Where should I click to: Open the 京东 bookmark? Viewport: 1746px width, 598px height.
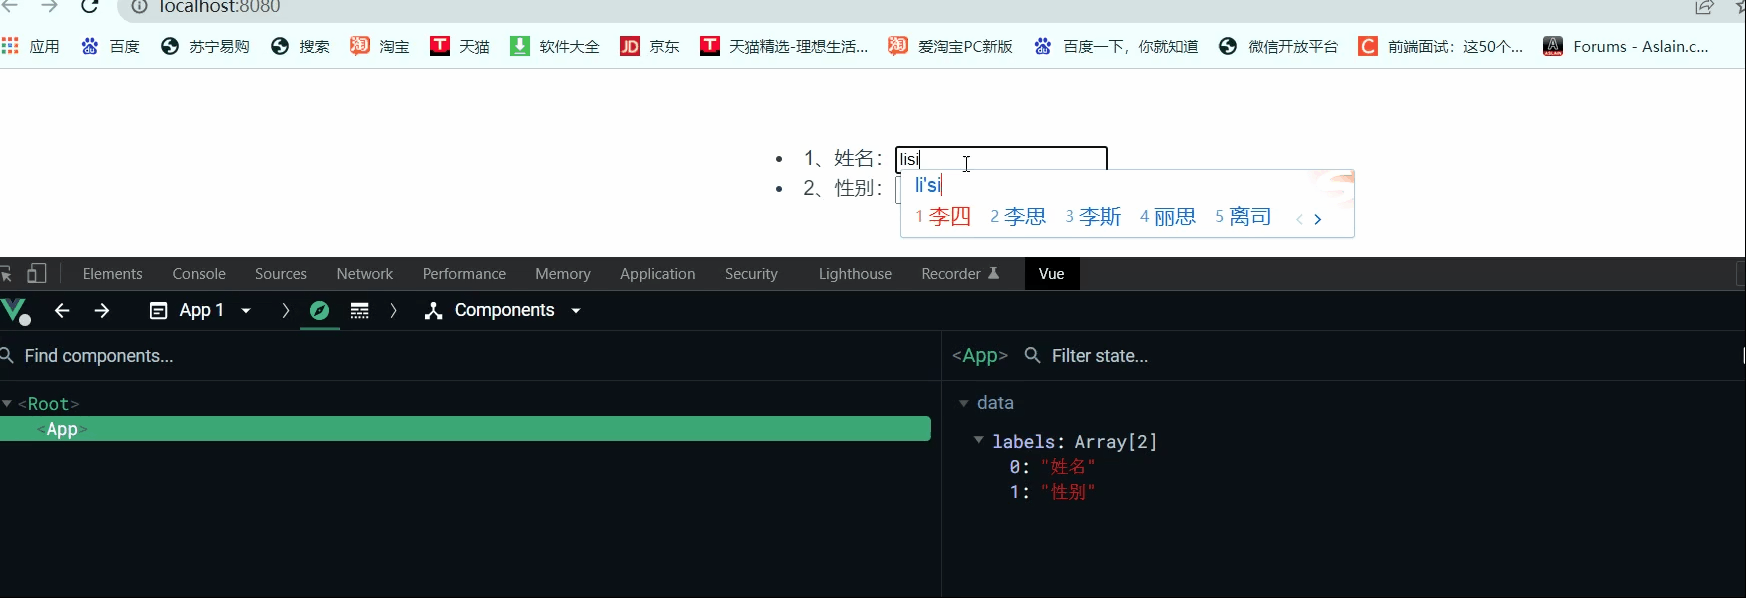pos(650,46)
